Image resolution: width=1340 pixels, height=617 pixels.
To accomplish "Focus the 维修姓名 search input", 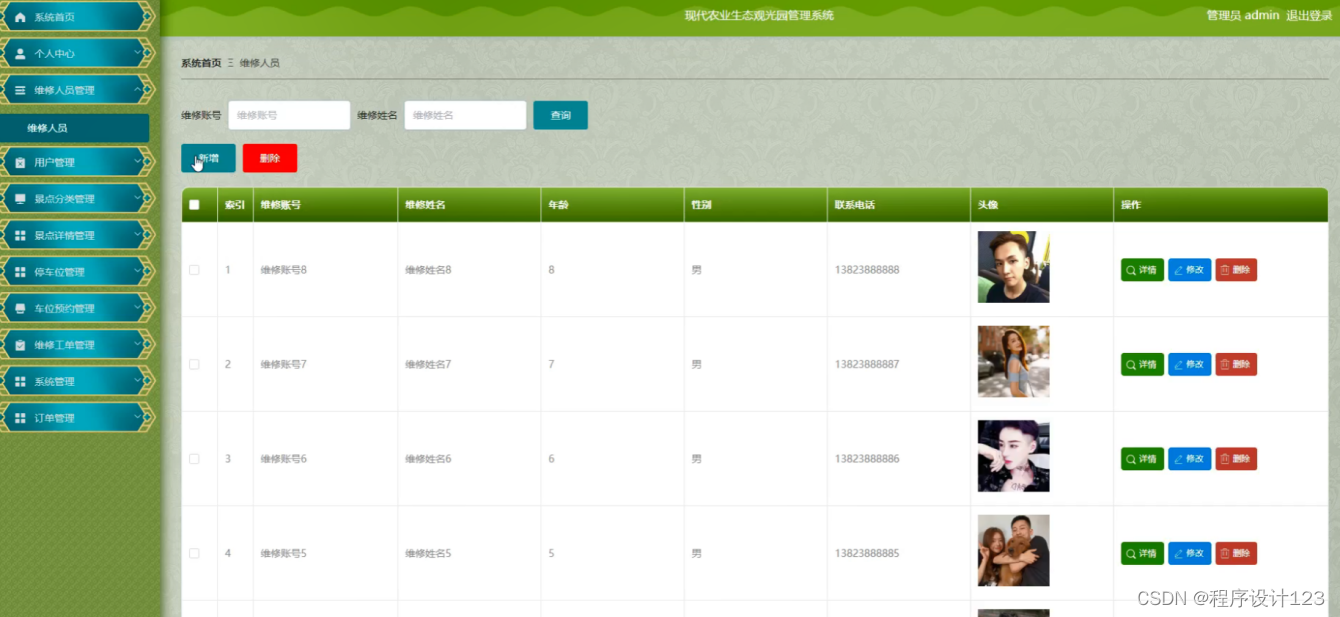I will click(465, 115).
